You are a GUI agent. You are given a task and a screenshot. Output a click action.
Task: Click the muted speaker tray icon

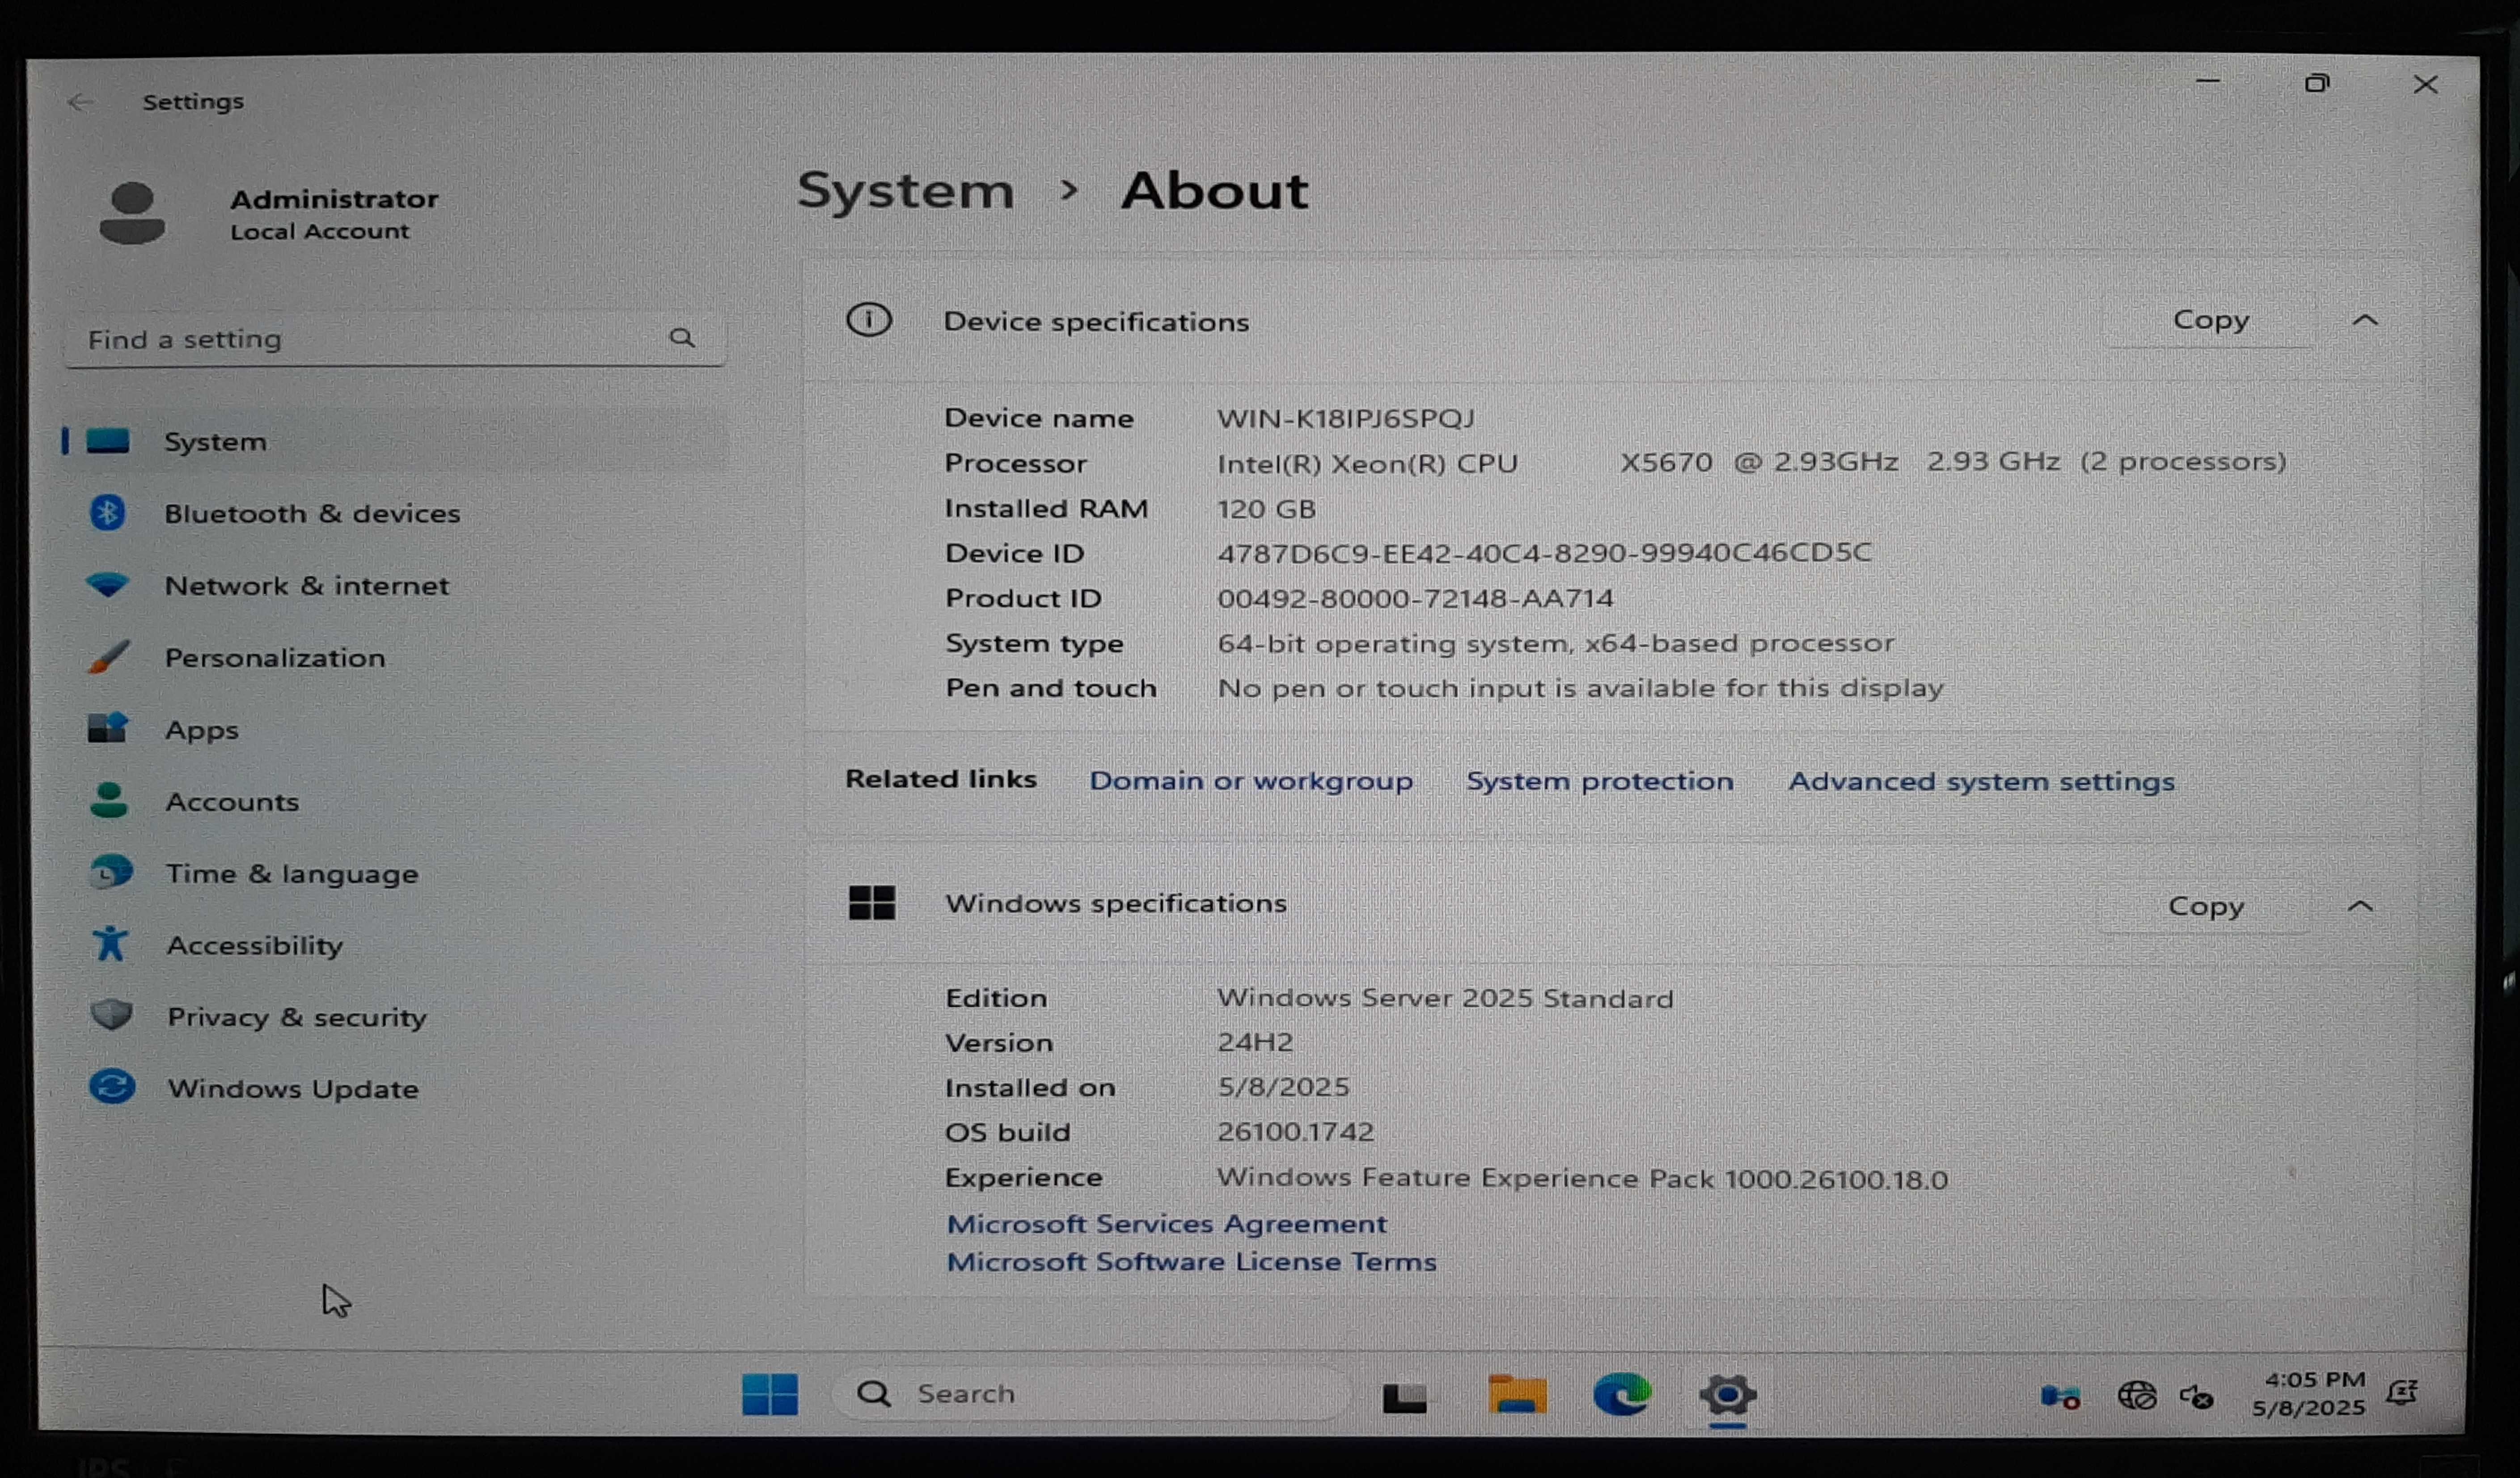pyautogui.click(x=2197, y=1396)
